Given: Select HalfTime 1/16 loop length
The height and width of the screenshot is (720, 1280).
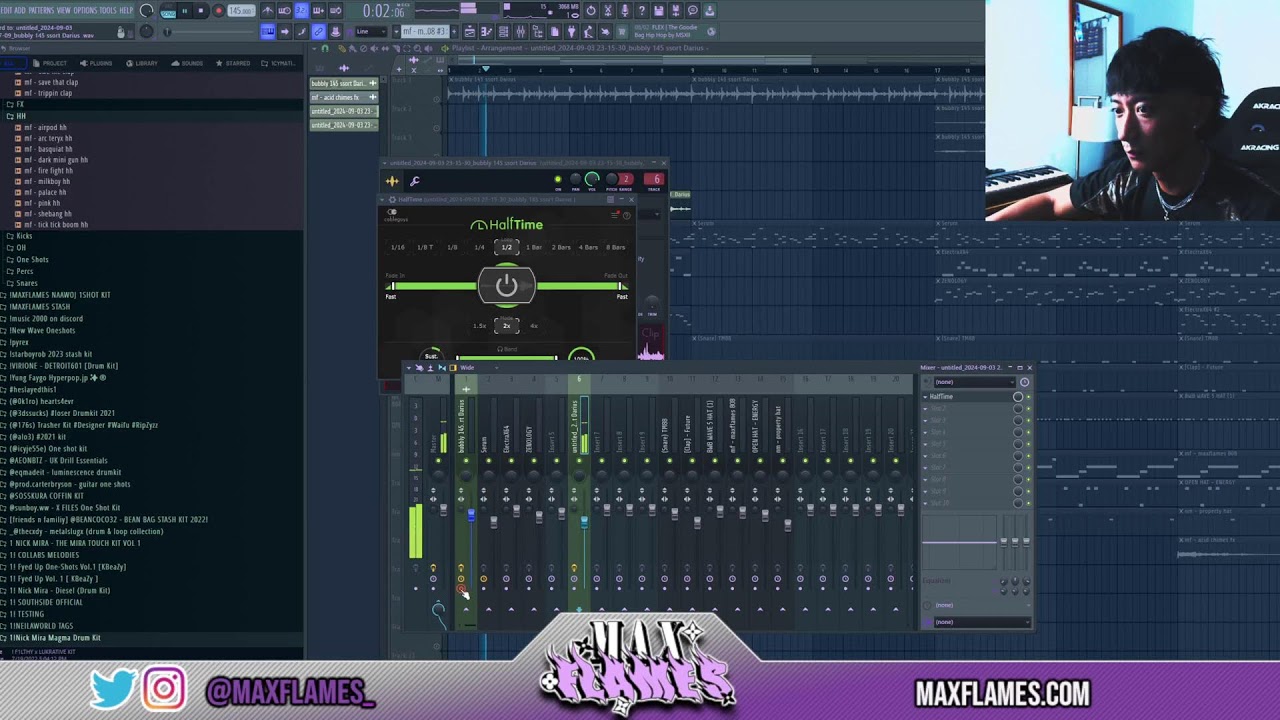Looking at the screenshot, I should click(x=397, y=247).
